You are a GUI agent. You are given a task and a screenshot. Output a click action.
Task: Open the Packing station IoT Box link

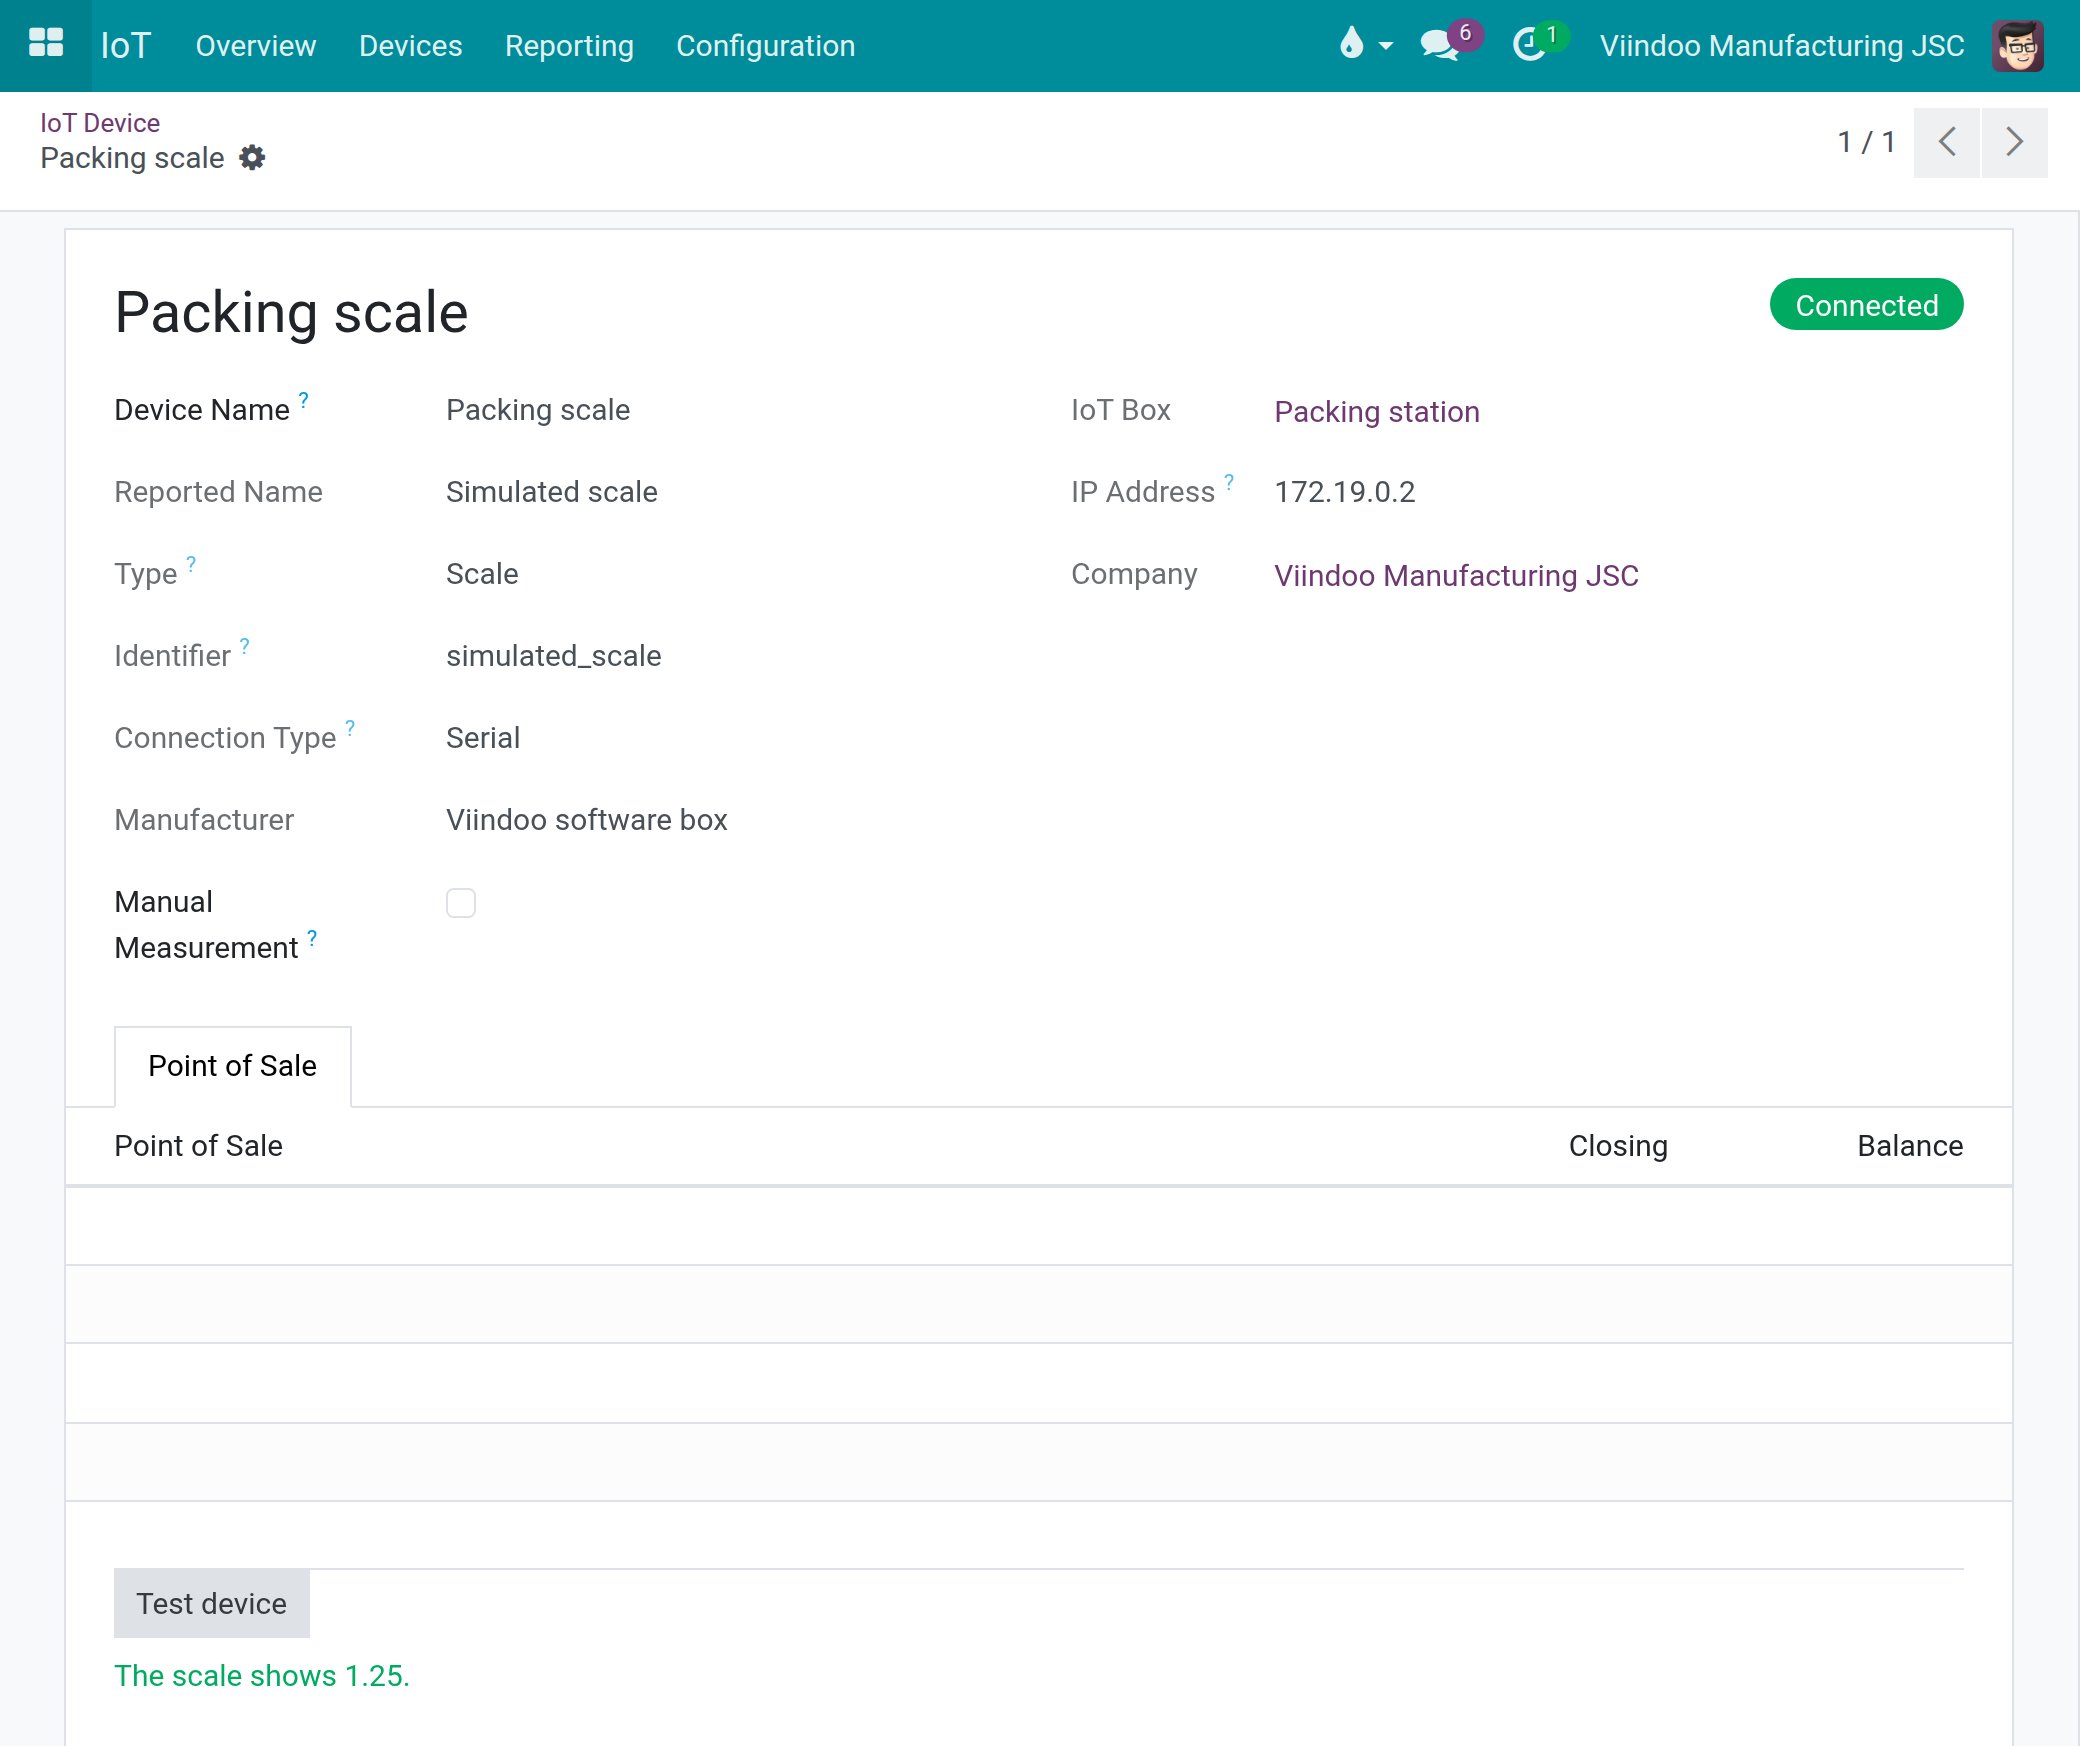click(1377, 412)
